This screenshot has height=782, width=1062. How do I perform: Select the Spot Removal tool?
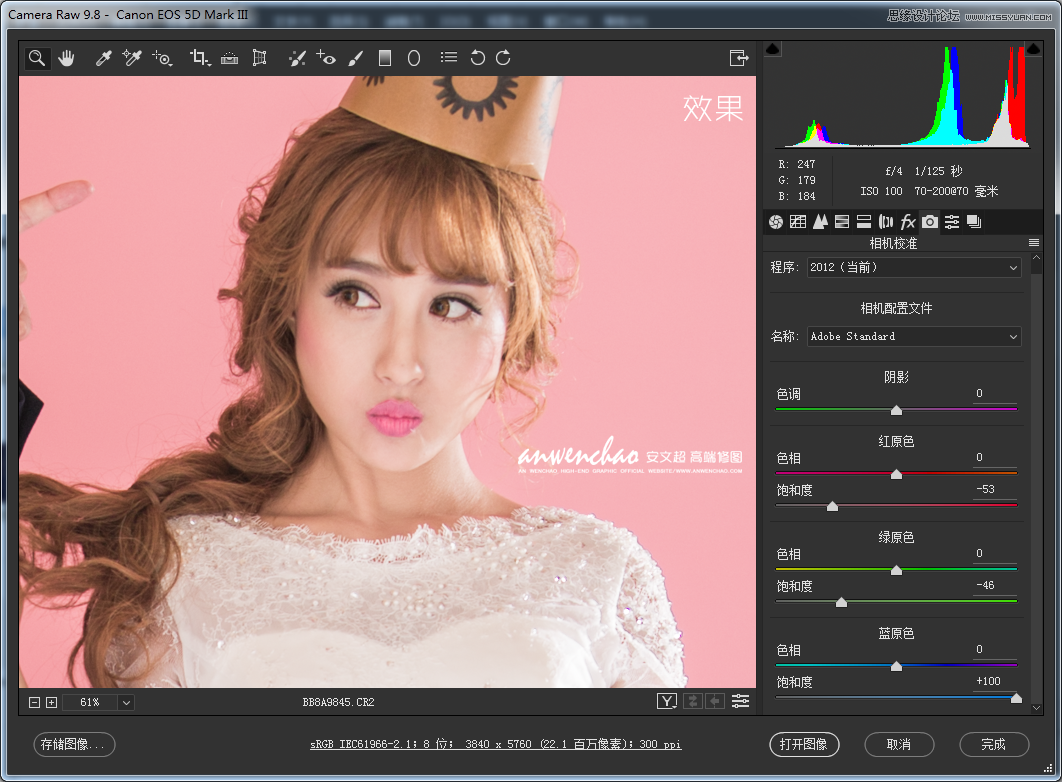pyautogui.click(x=297, y=57)
